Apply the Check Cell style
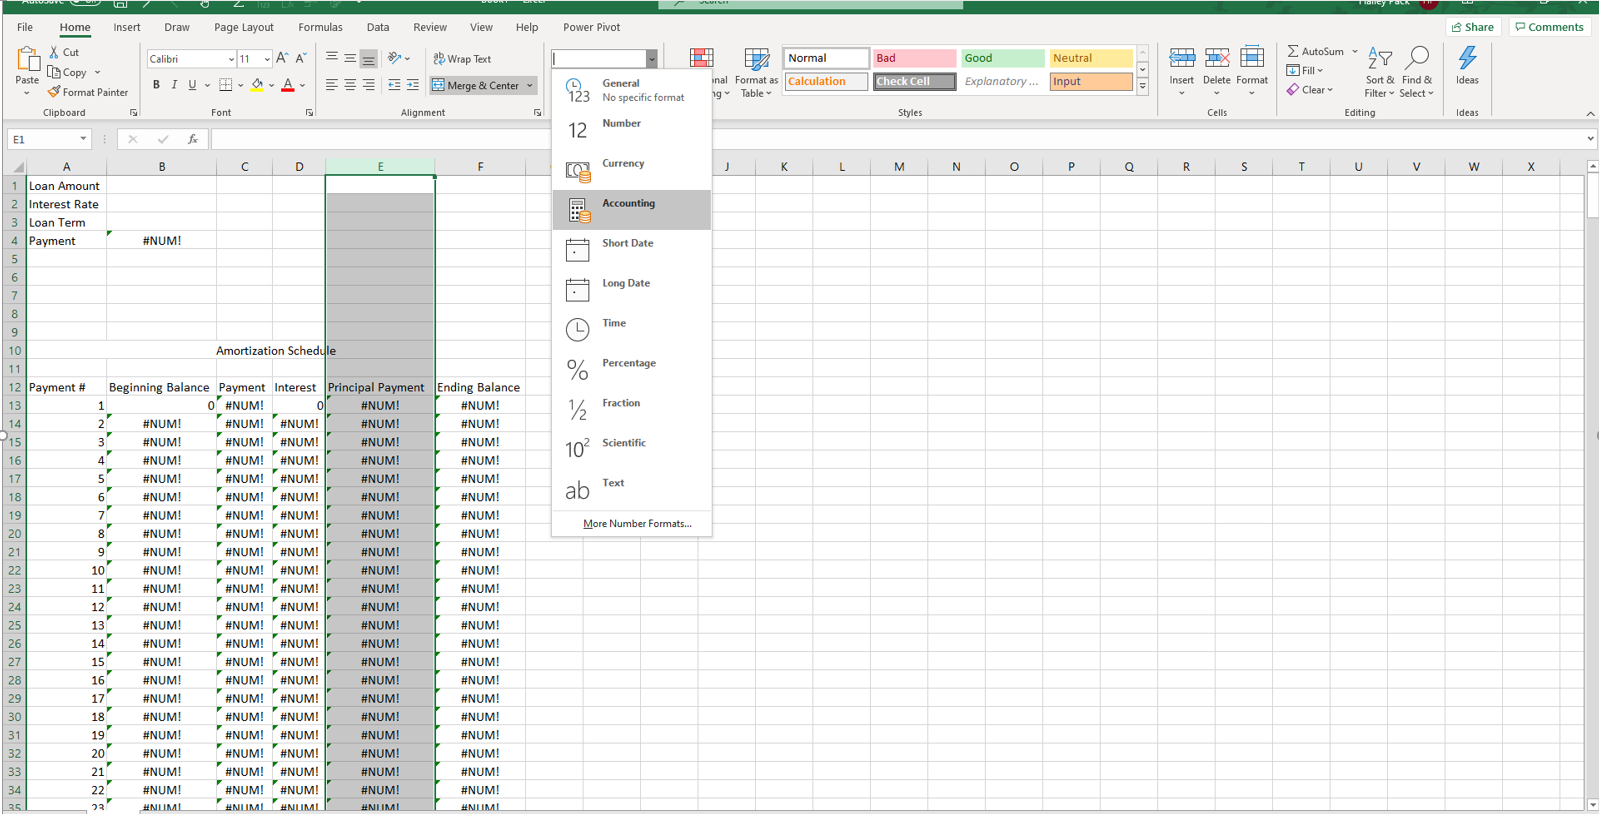This screenshot has width=1599, height=814. 914,82
